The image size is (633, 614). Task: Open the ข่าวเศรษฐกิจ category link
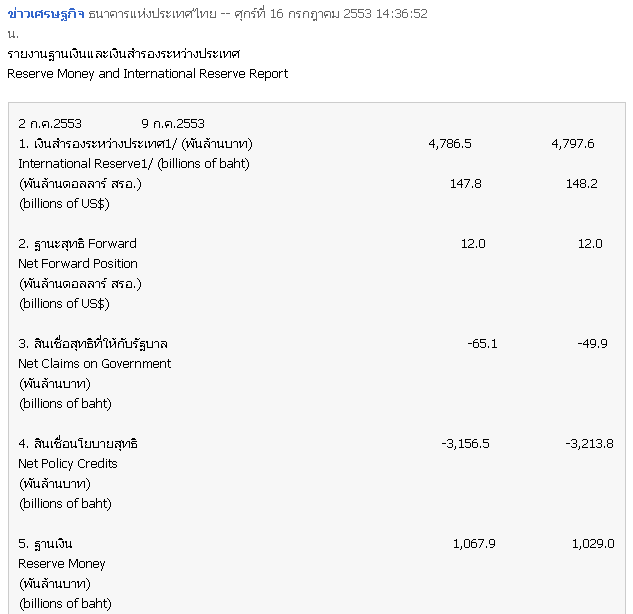point(46,14)
